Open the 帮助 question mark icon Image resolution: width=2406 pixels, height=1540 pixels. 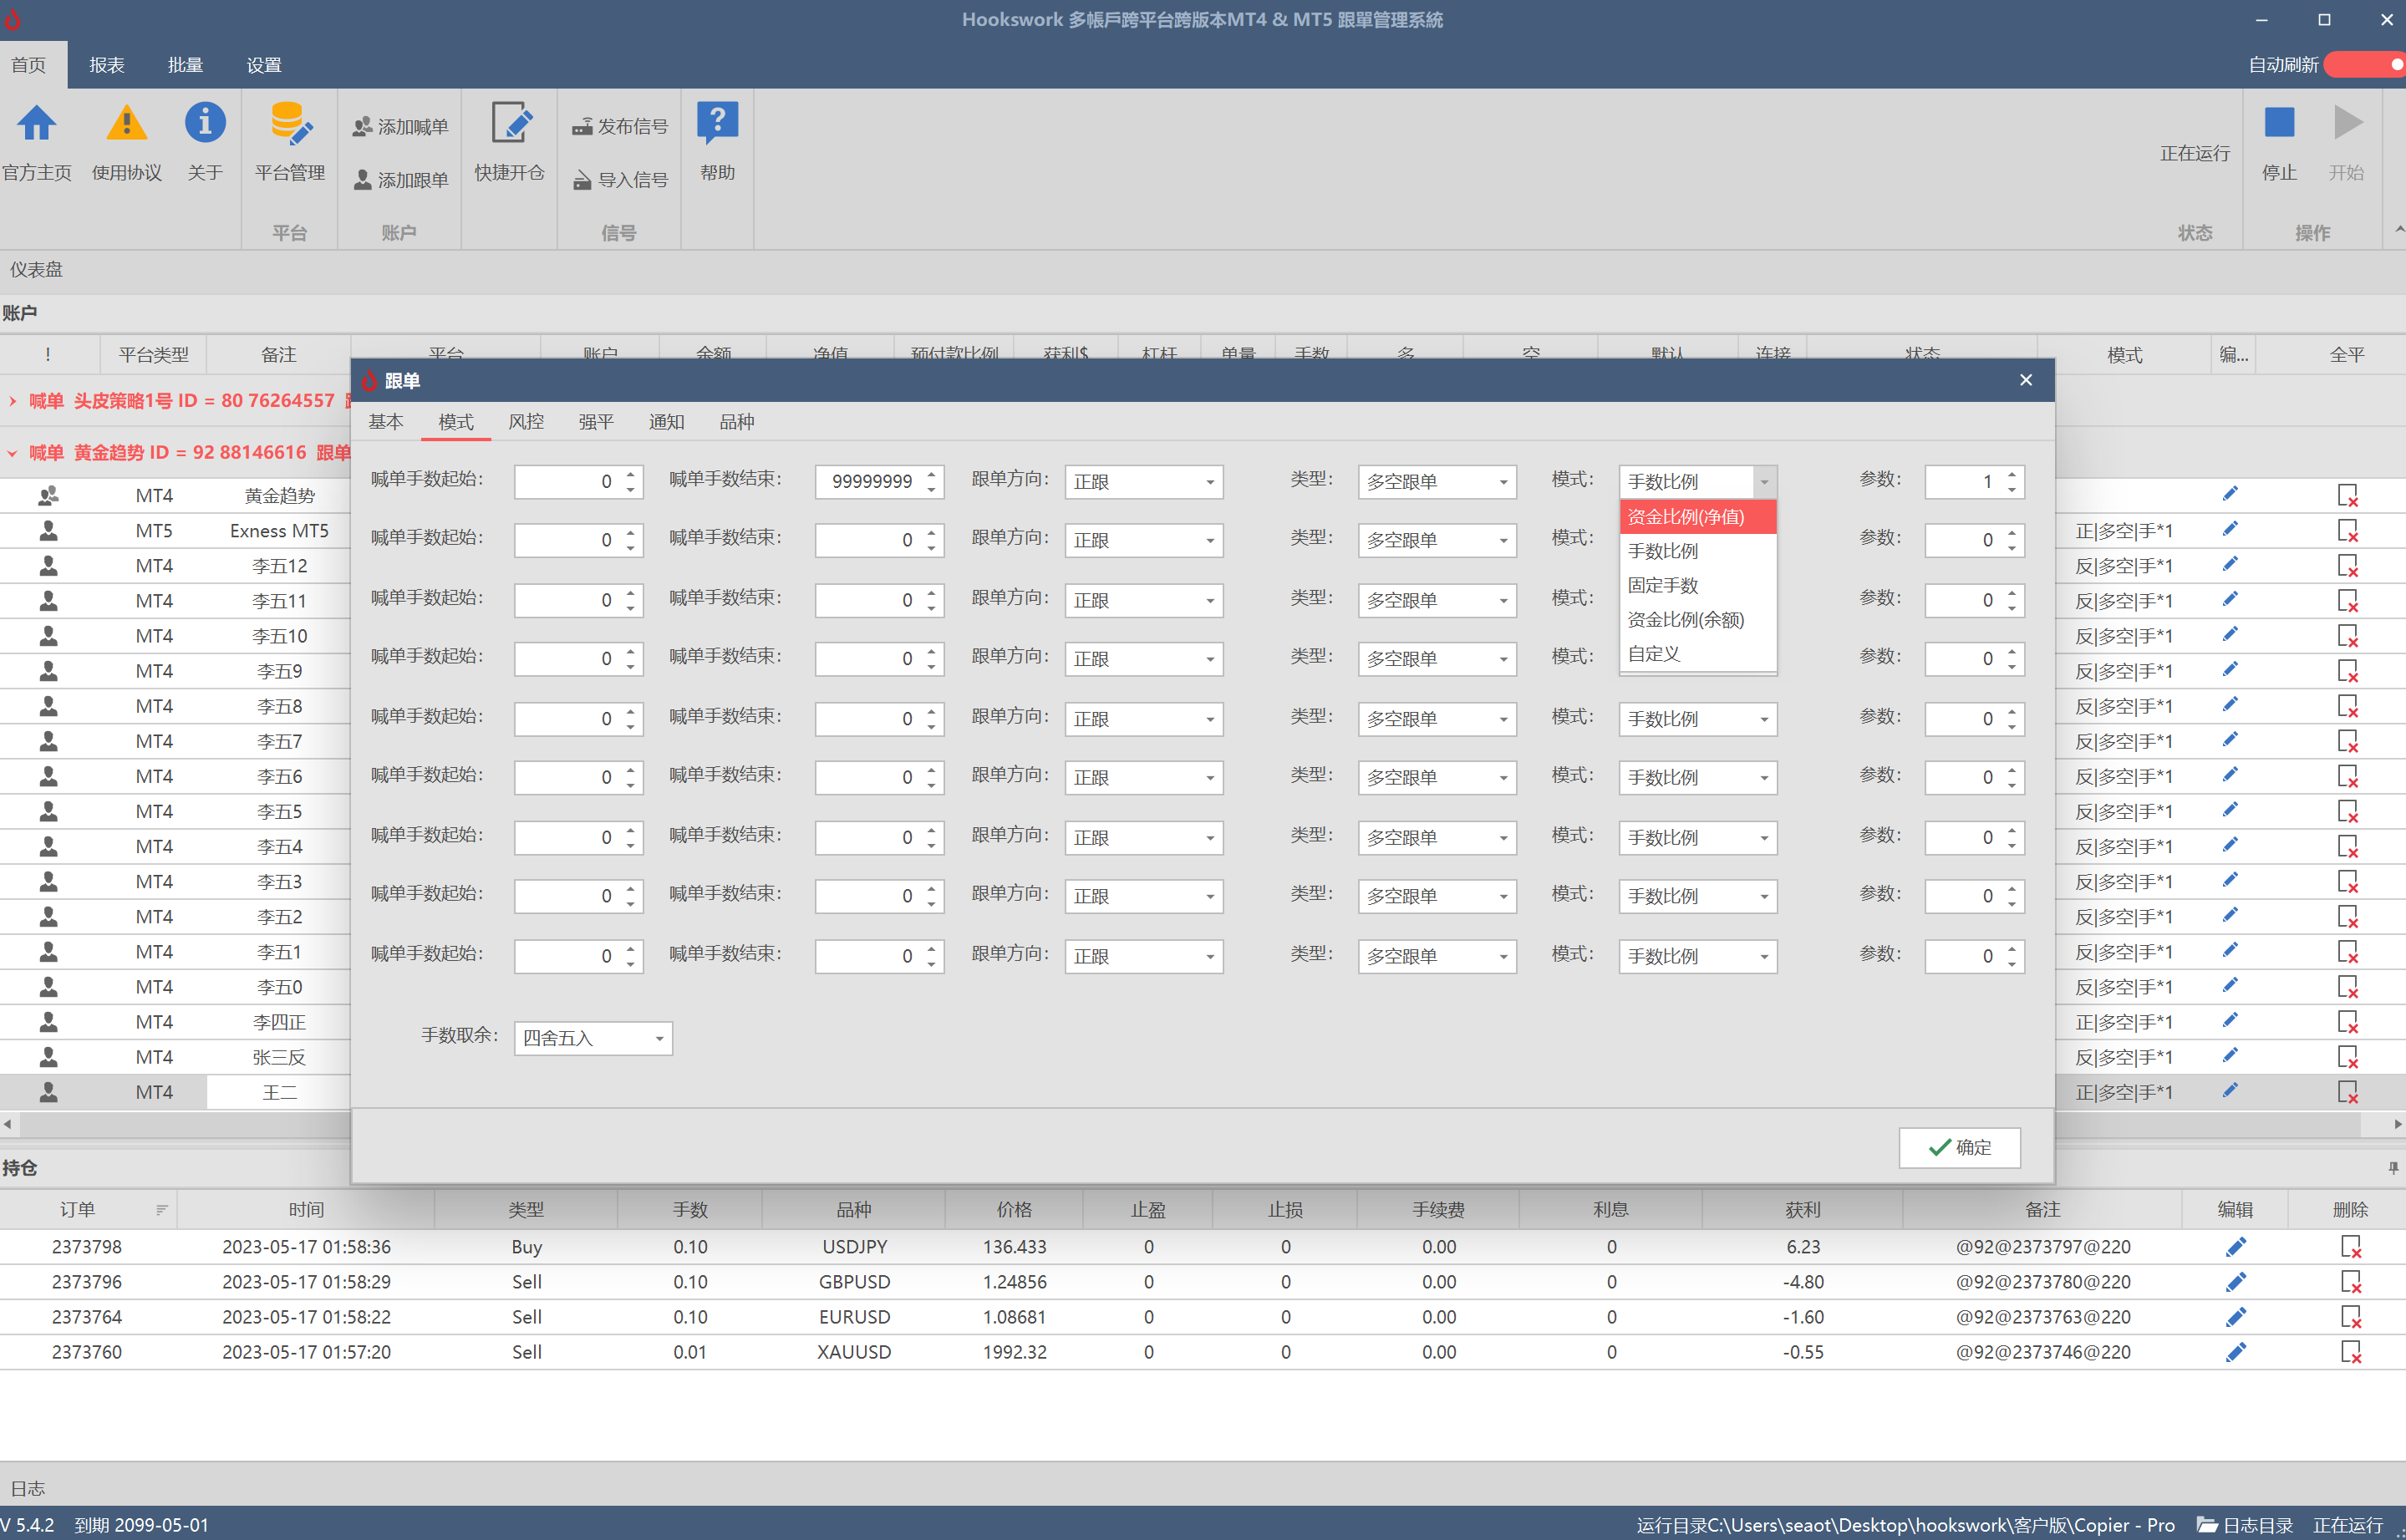pyautogui.click(x=717, y=124)
